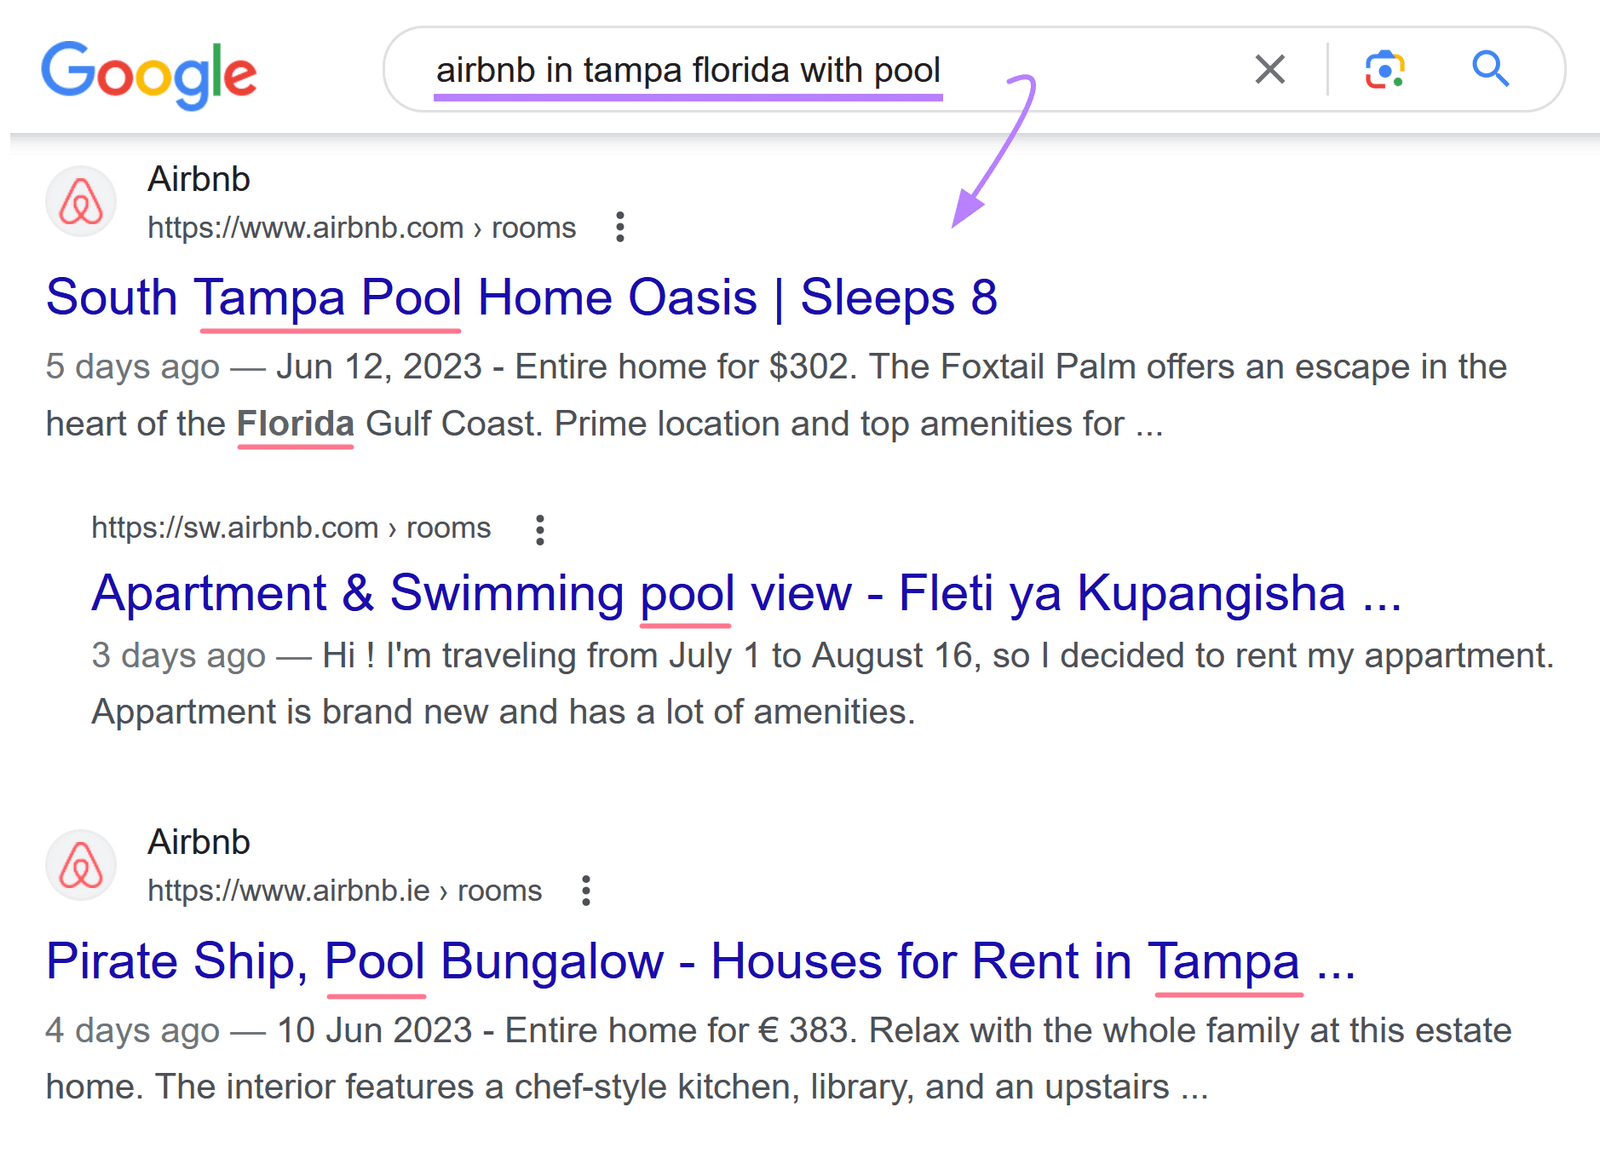Open three-dot menu beside www.airbnb.com rooms
The width and height of the screenshot is (1600, 1153).
[620, 227]
